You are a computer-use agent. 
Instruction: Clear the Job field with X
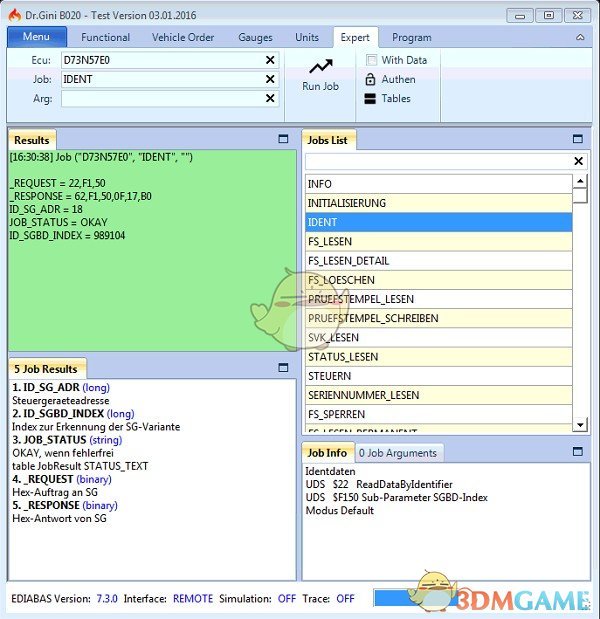coord(270,79)
